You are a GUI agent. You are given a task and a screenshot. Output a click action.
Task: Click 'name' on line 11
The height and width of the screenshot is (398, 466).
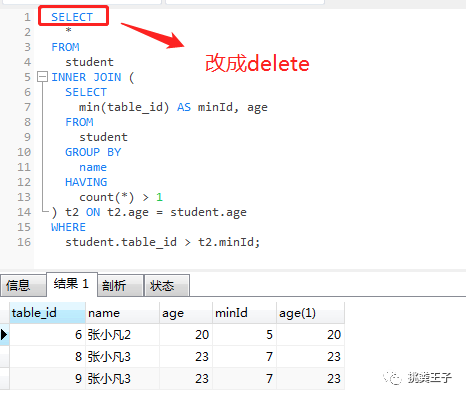click(93, 167)
